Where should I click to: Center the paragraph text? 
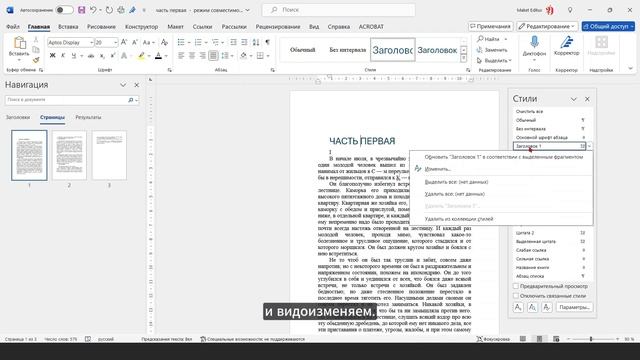point(192,56)
